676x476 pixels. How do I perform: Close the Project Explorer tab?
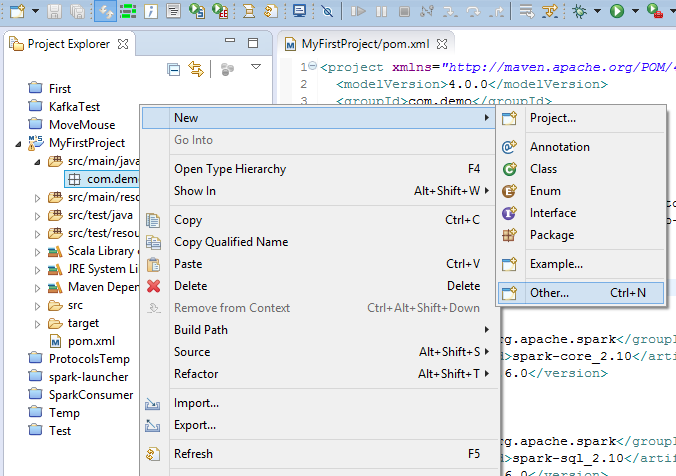point(123,44)
